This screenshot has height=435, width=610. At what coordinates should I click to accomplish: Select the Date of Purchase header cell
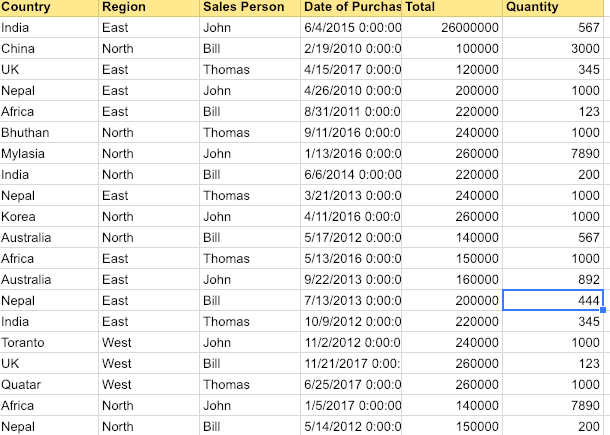coord(351,7)
